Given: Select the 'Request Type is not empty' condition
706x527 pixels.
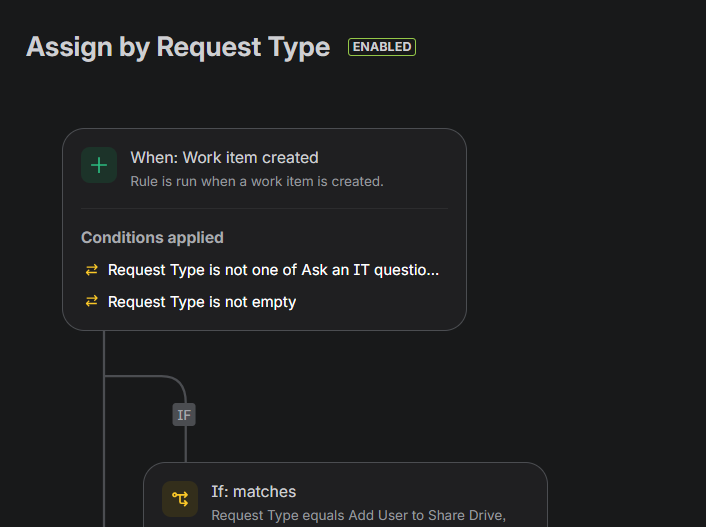Looking at the screenshot, I should (x=202, y=302).
